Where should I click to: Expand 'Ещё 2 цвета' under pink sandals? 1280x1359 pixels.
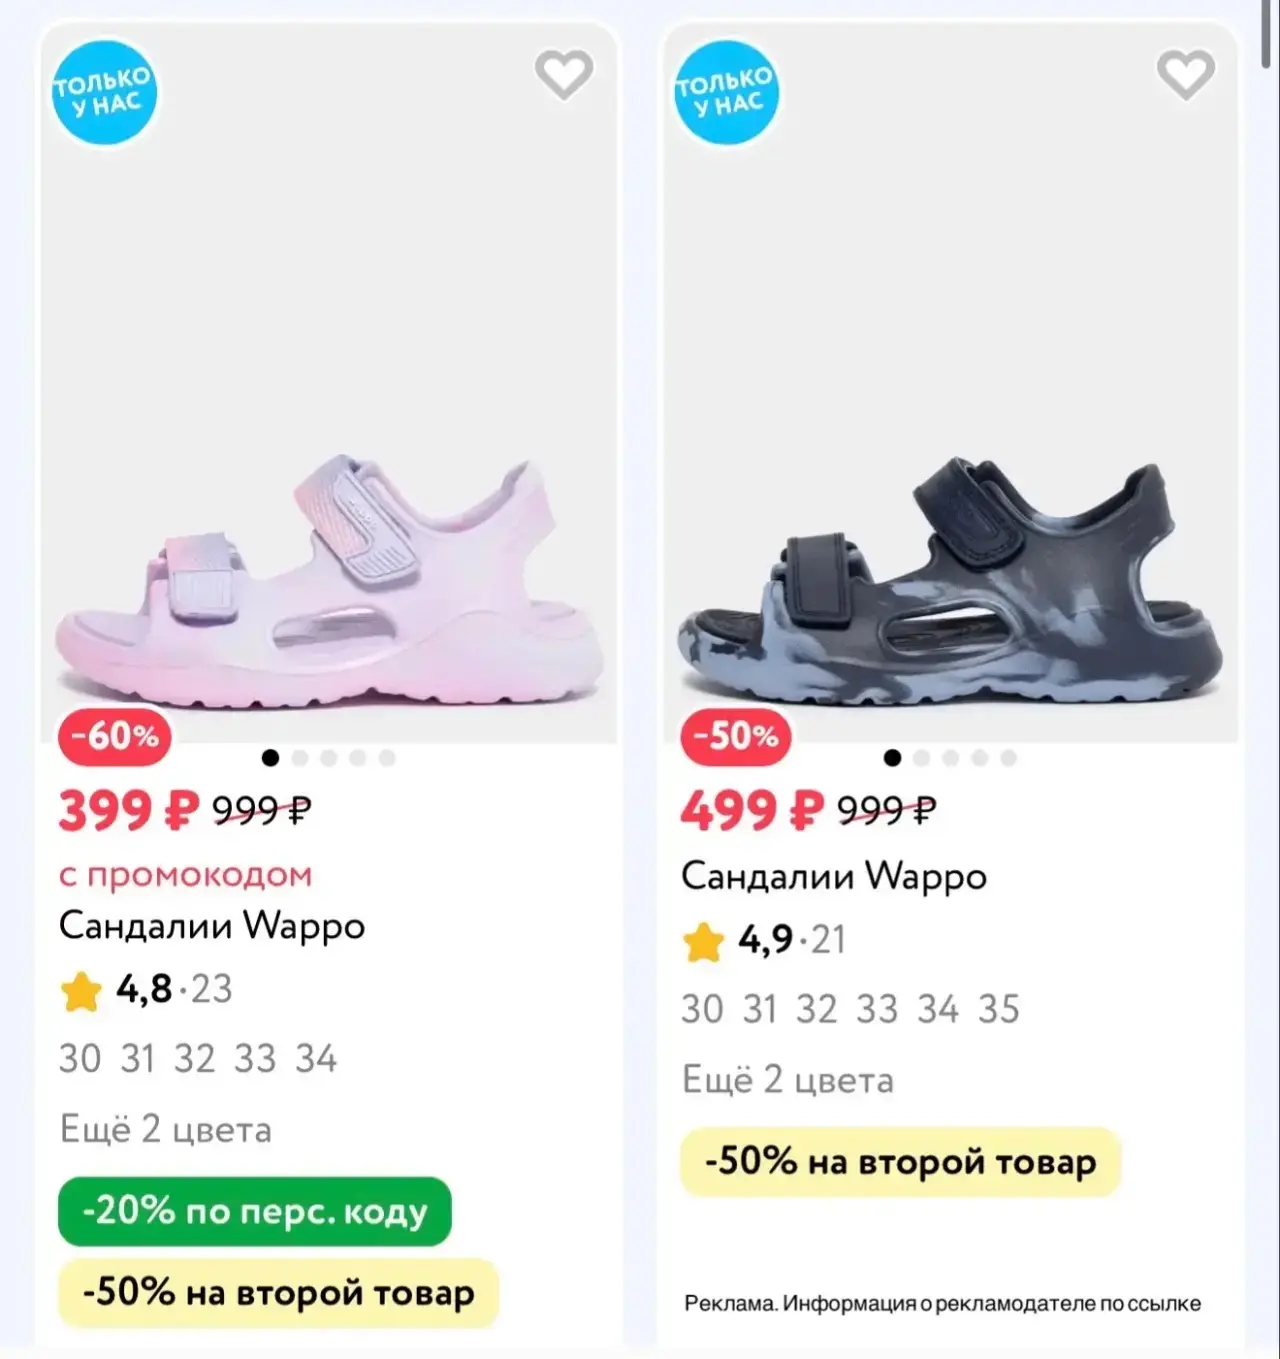click(166, 1130)
